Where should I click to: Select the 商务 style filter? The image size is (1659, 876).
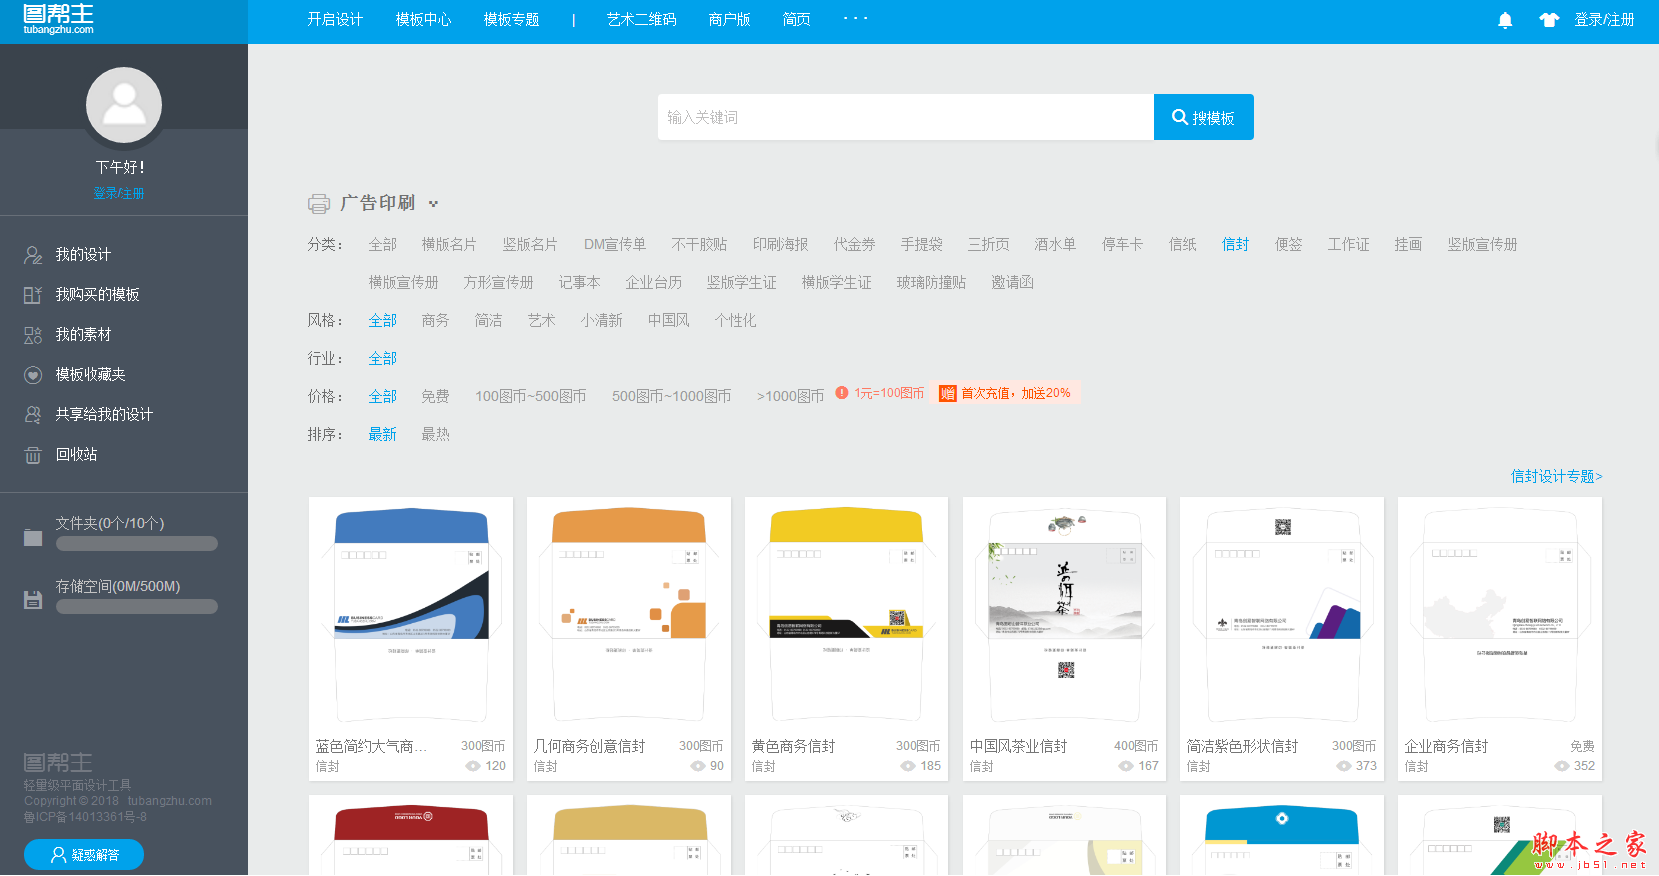pos(435,321)
